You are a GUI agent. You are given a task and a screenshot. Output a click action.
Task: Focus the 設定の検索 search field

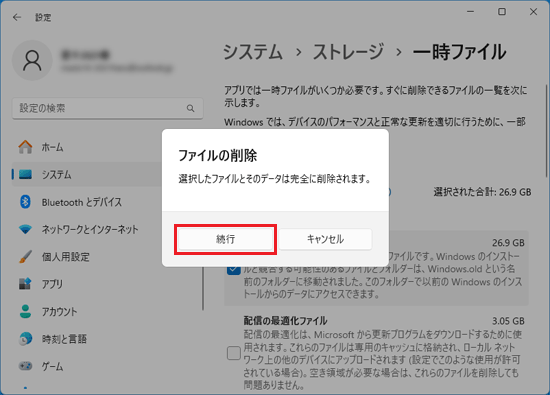pyautogui.click(x=107, y=108)
